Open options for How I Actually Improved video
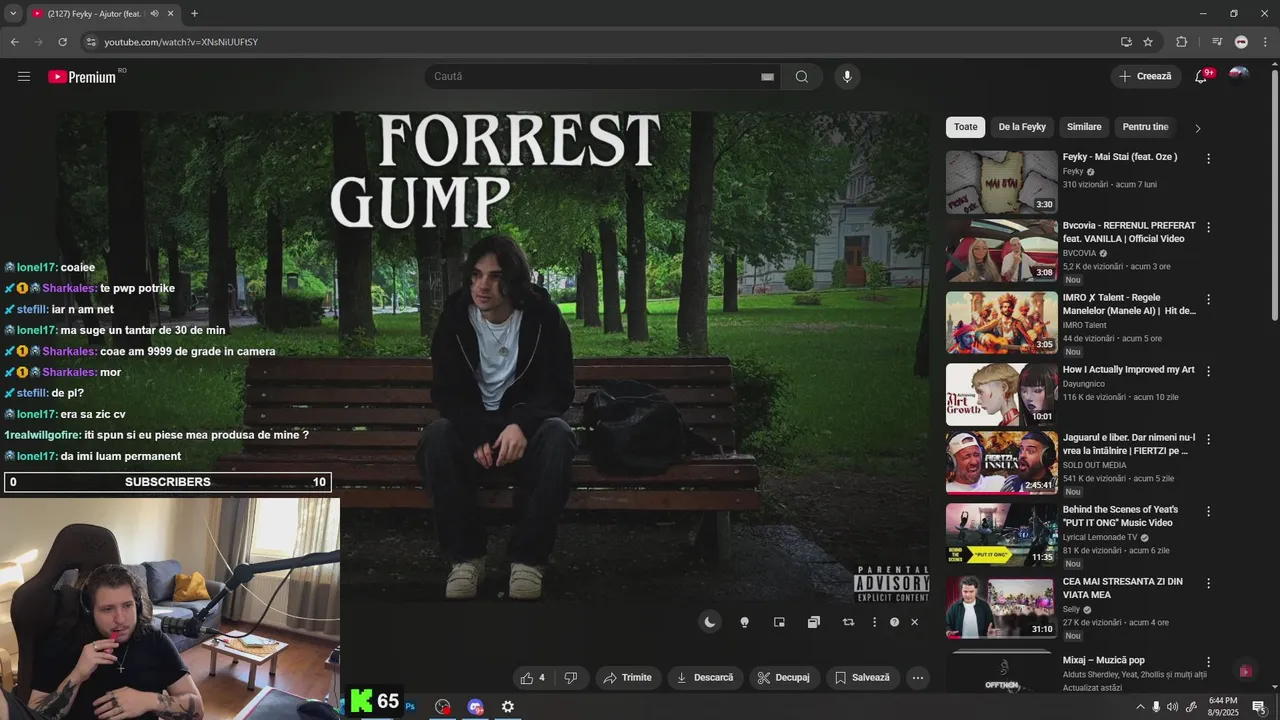The image size is (1280, 720). (1208, 371)
